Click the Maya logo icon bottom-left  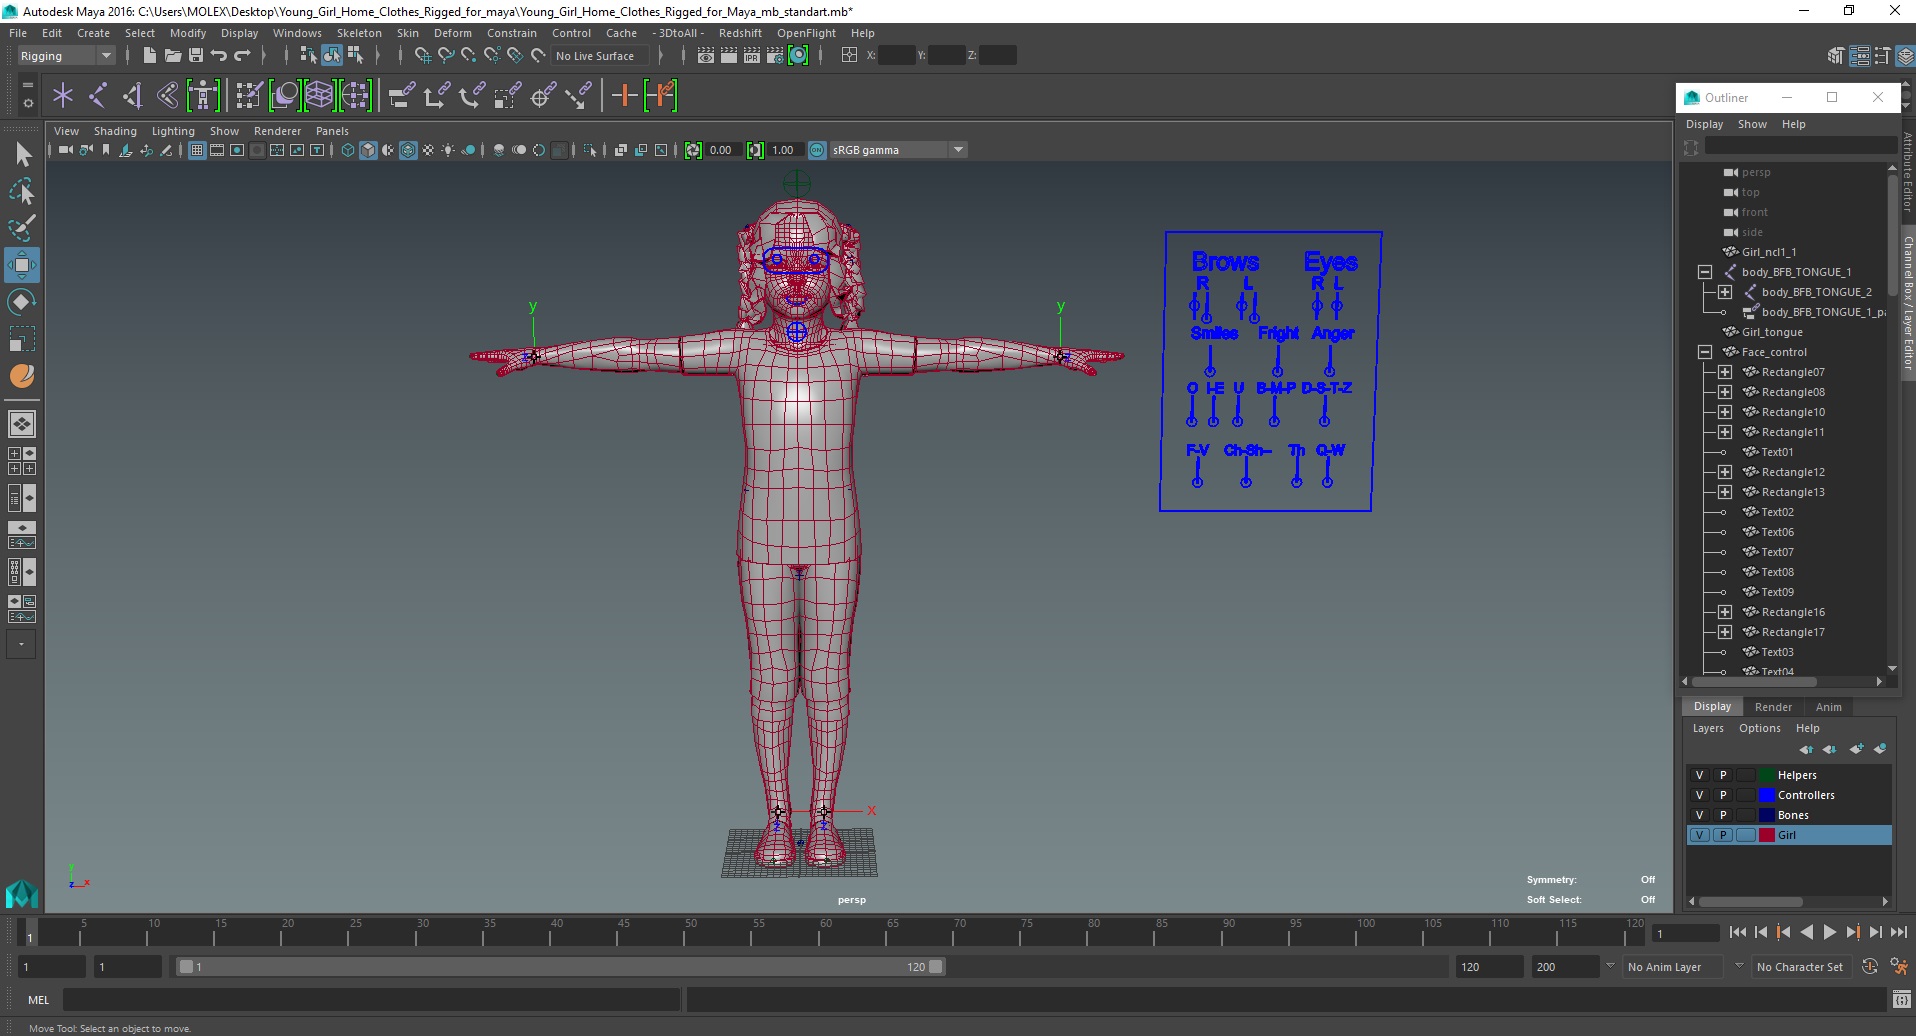coord(22,893)
